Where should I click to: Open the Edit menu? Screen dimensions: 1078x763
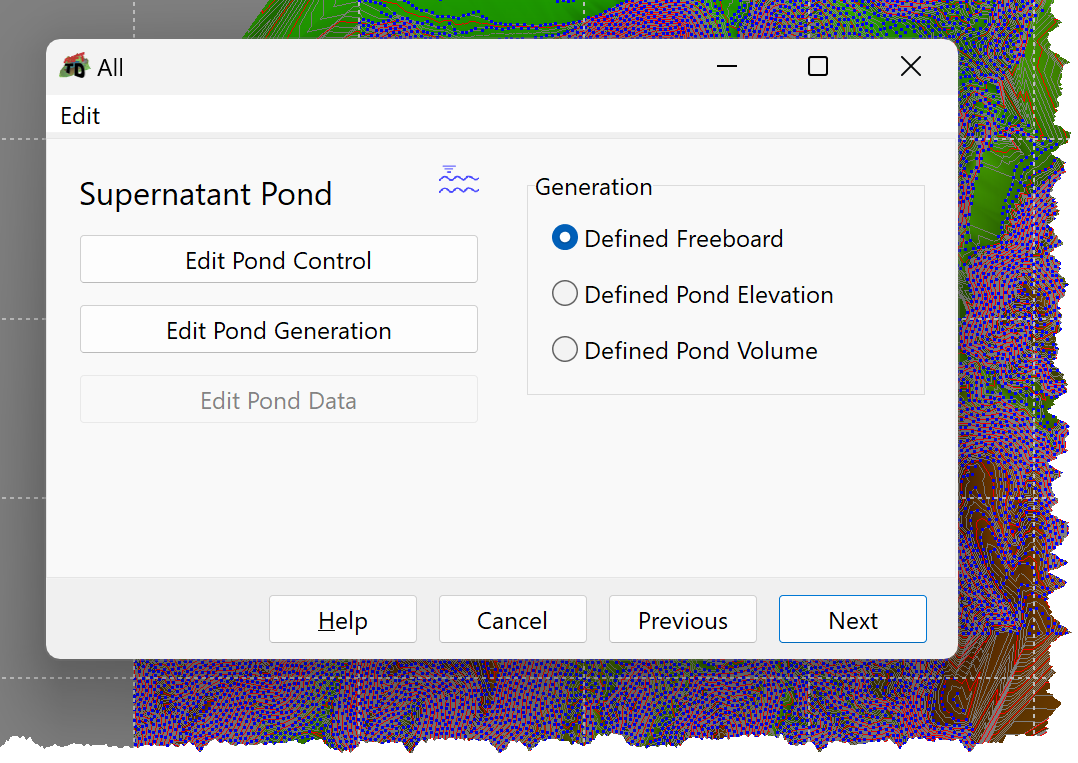pos(80,116)
